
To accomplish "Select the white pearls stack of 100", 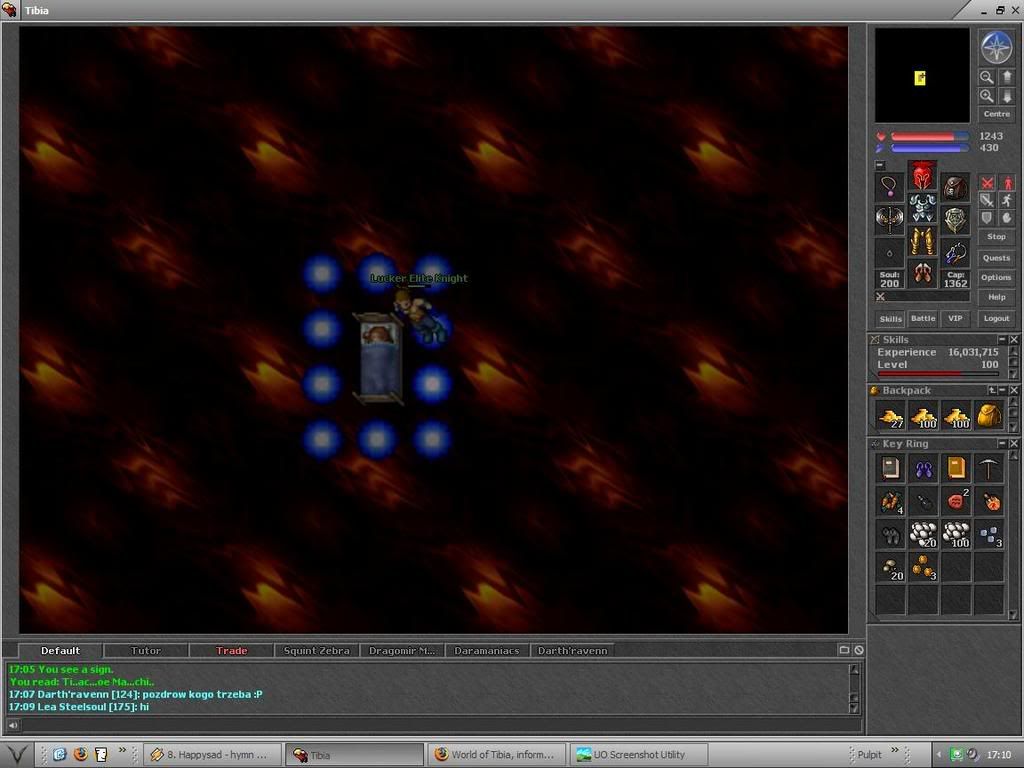I will click(956, 534).
